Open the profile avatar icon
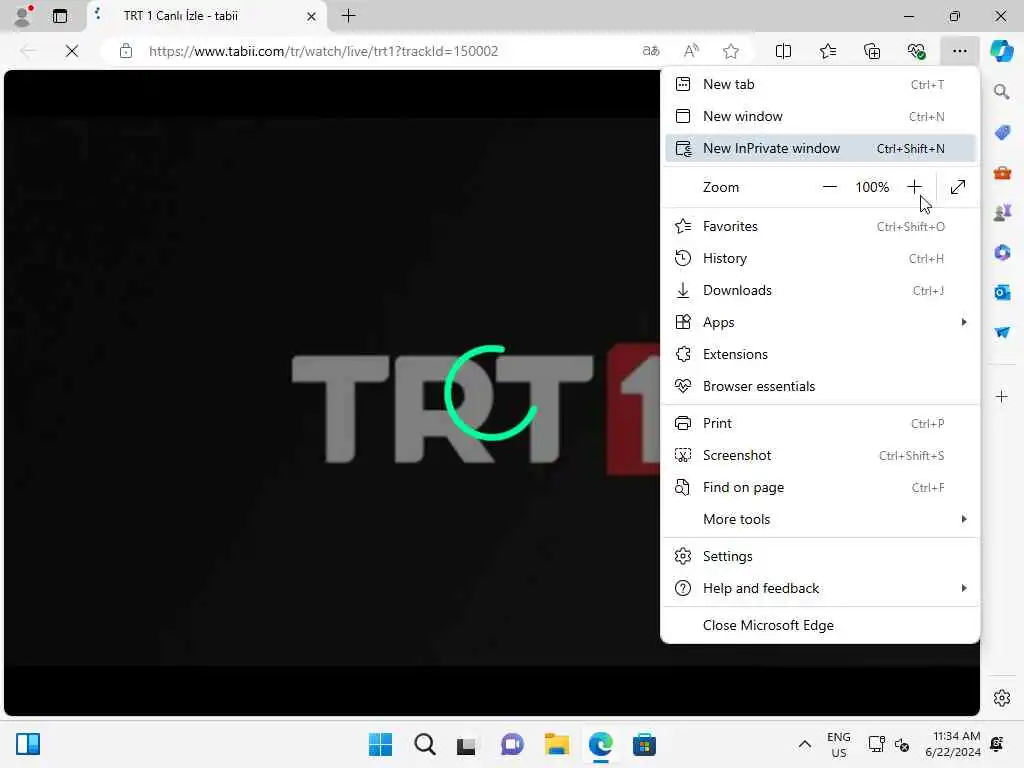This screenshot has height=768, width=1024. 23,16
